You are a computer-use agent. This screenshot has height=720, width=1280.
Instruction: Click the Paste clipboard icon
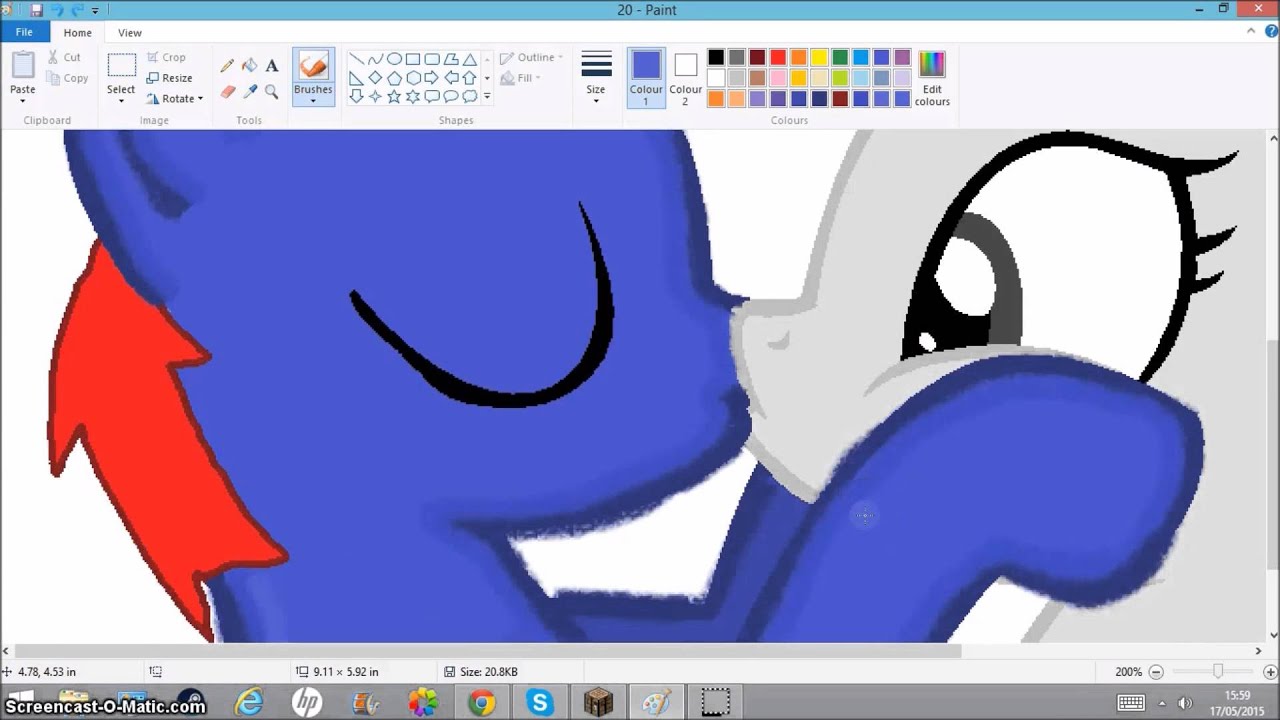point(22,65)
